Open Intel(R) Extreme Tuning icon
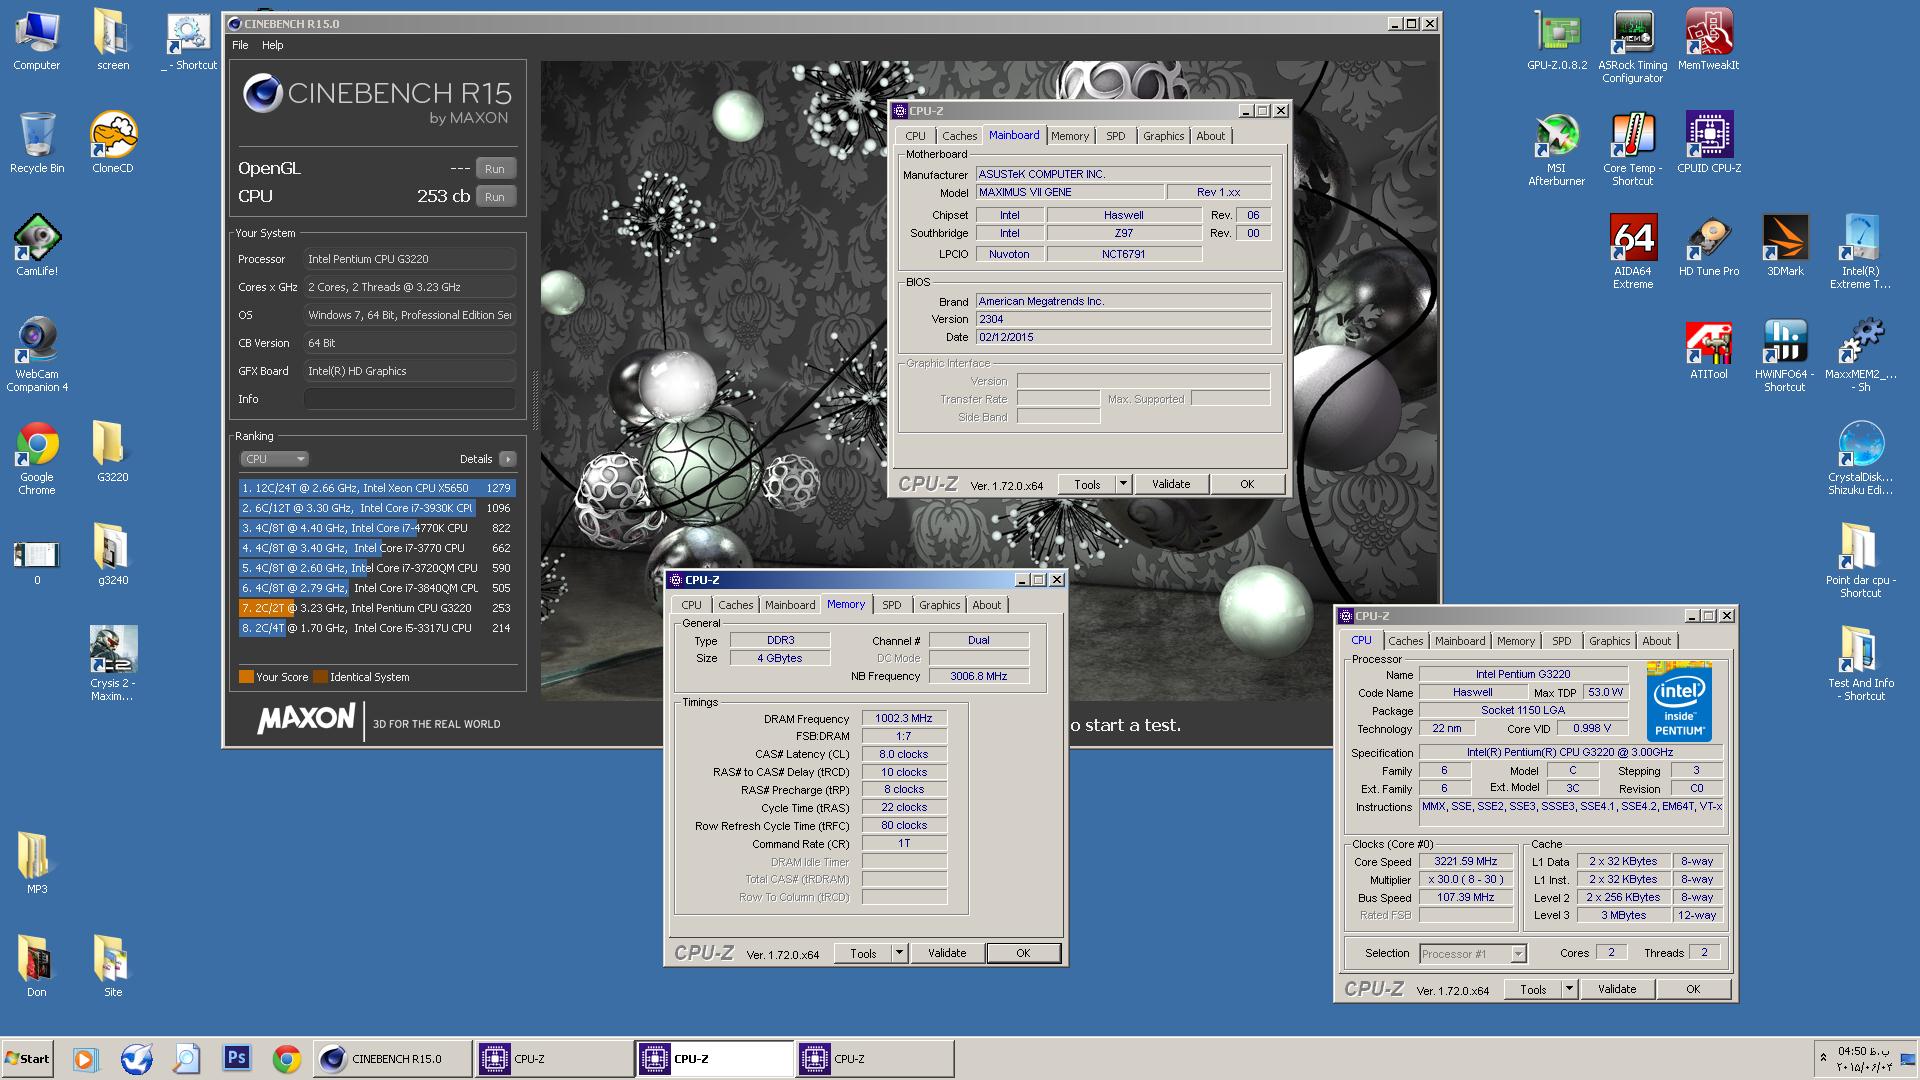 [1860, 252]
